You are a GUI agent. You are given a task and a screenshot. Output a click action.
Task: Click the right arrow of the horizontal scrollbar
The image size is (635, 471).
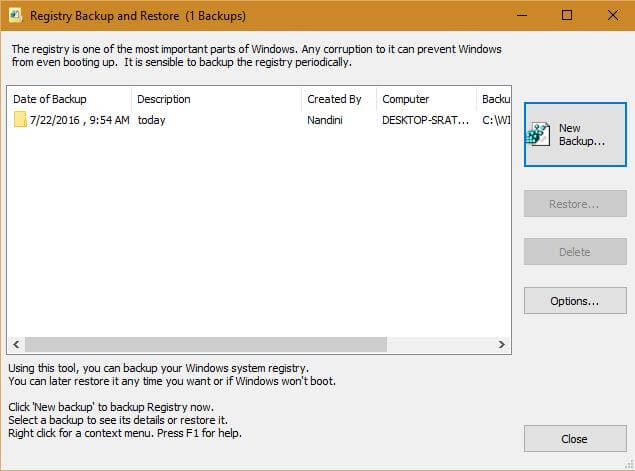pos(501,344)
